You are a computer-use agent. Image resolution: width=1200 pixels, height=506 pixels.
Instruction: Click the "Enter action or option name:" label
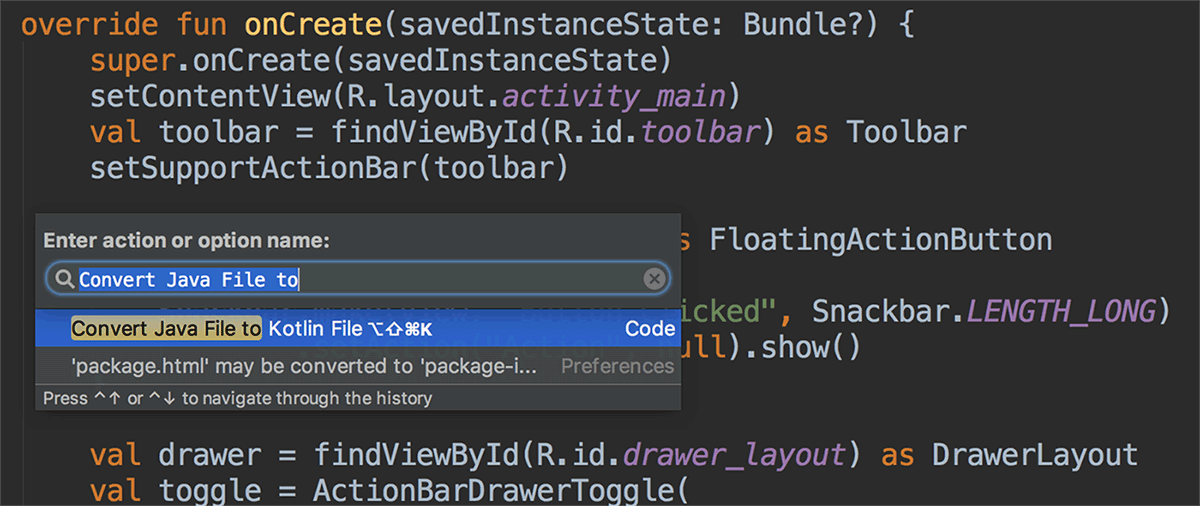(187, 241)
